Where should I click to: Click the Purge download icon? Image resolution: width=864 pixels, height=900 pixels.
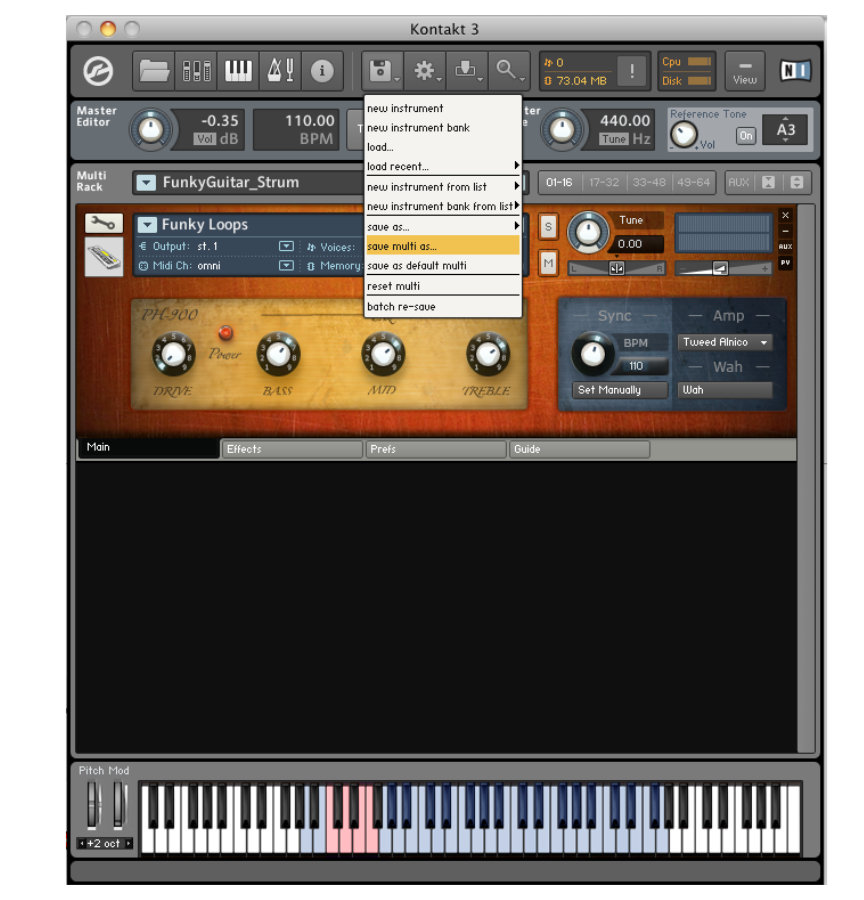tap(467, 71)
